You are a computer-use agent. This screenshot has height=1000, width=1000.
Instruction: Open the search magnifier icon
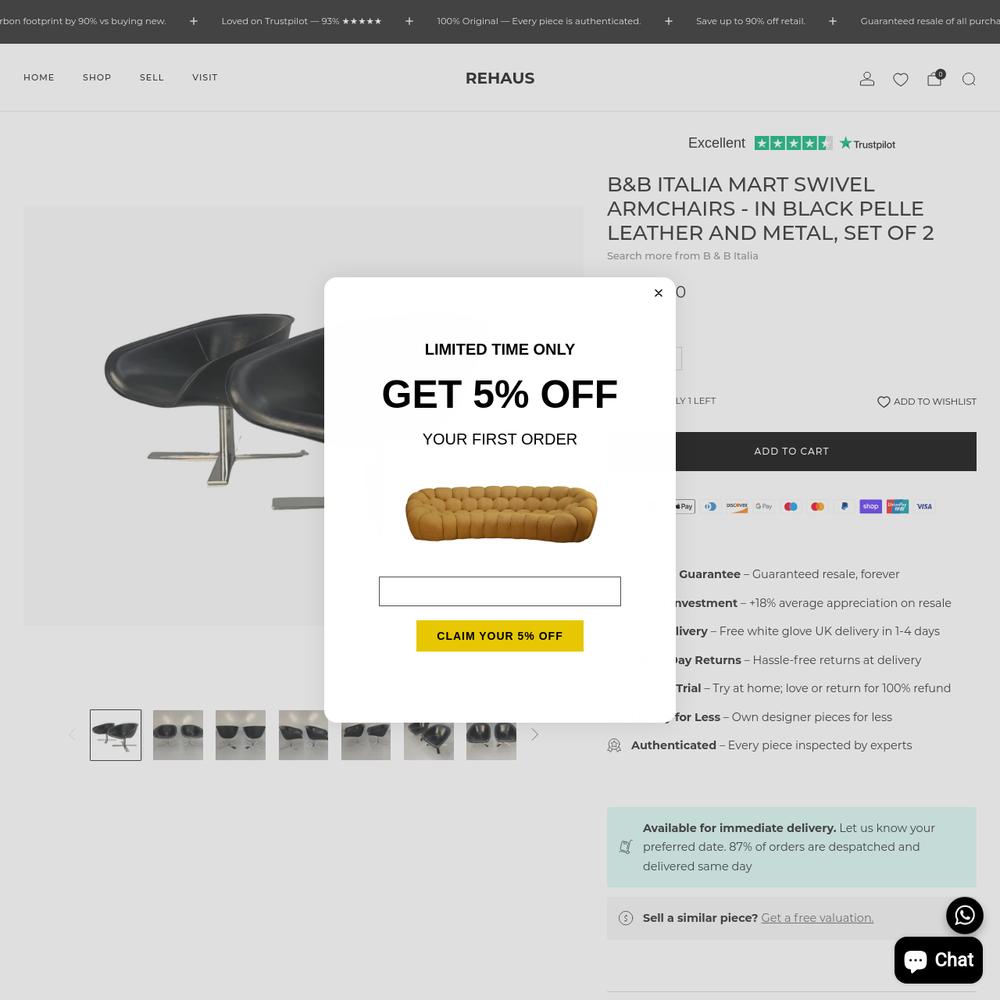pos(969,79)
